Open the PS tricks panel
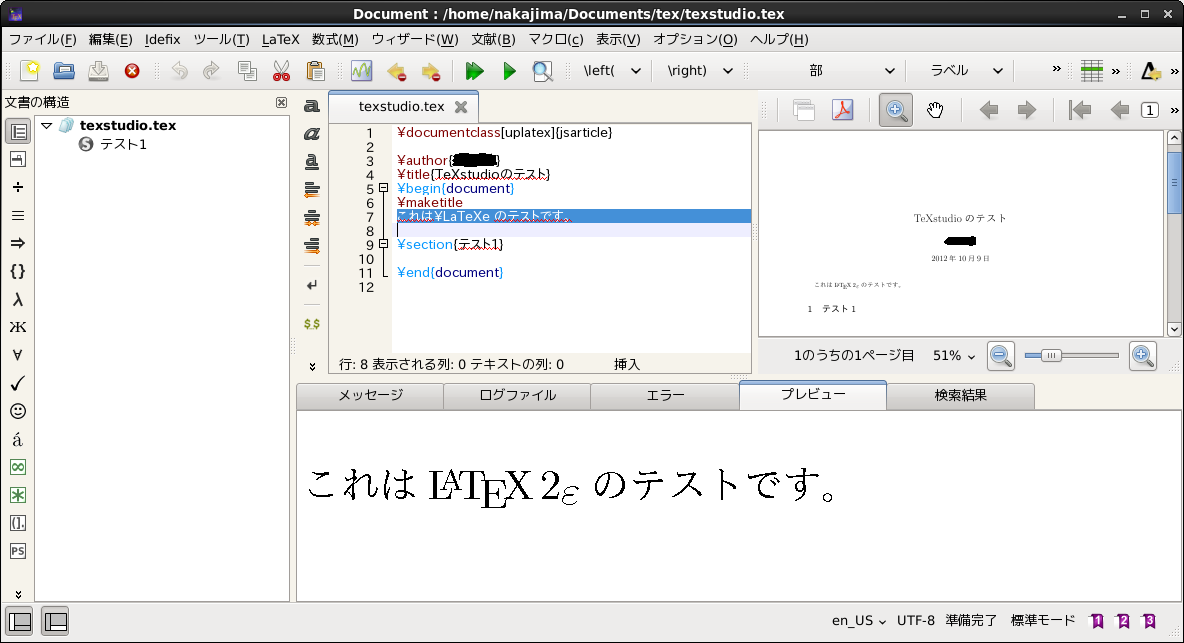Image resolution: width=1184 pixels, height=643 pixels. click(17, 551)
